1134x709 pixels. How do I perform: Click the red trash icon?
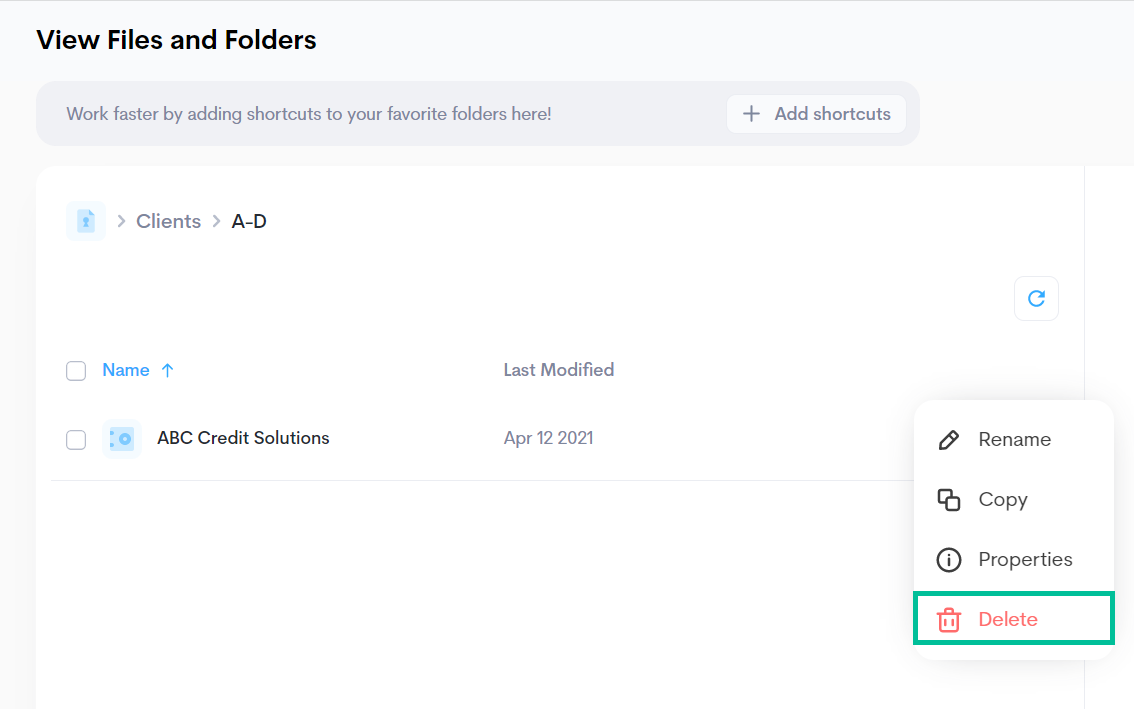948,620
